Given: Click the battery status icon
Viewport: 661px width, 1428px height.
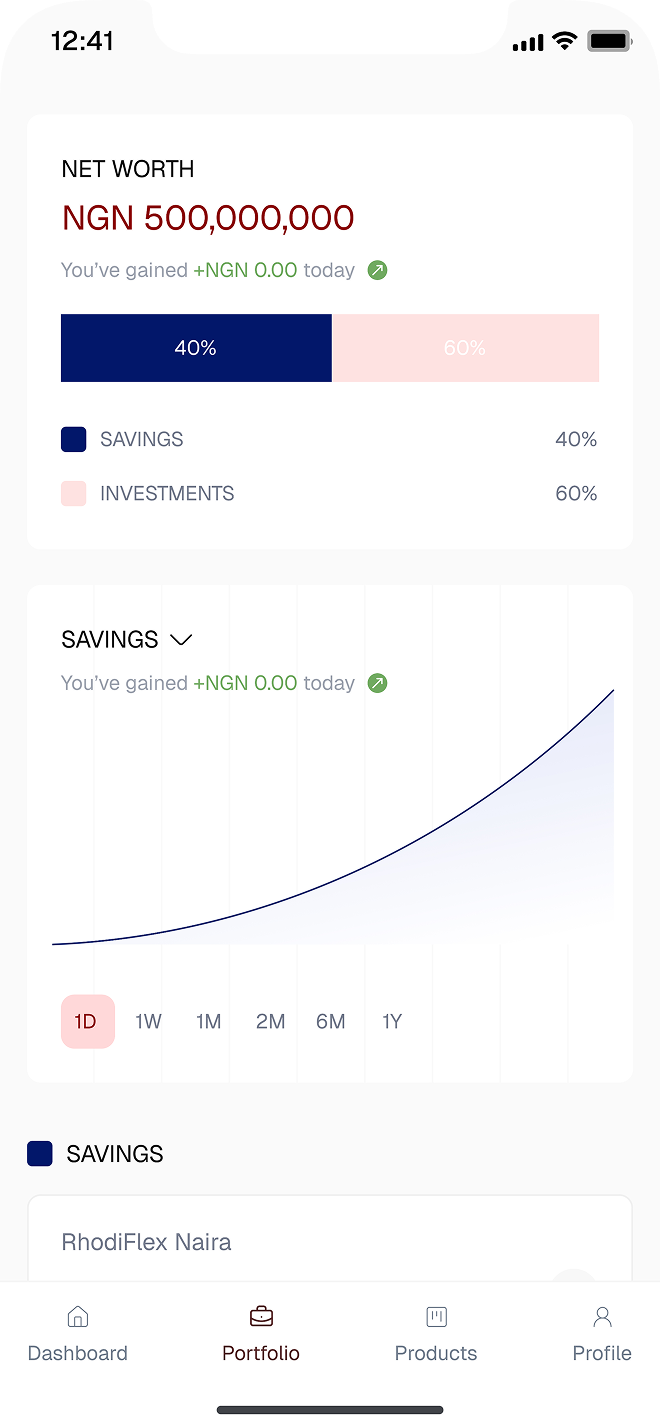Looking at the screenshot, I should [608, 42].
